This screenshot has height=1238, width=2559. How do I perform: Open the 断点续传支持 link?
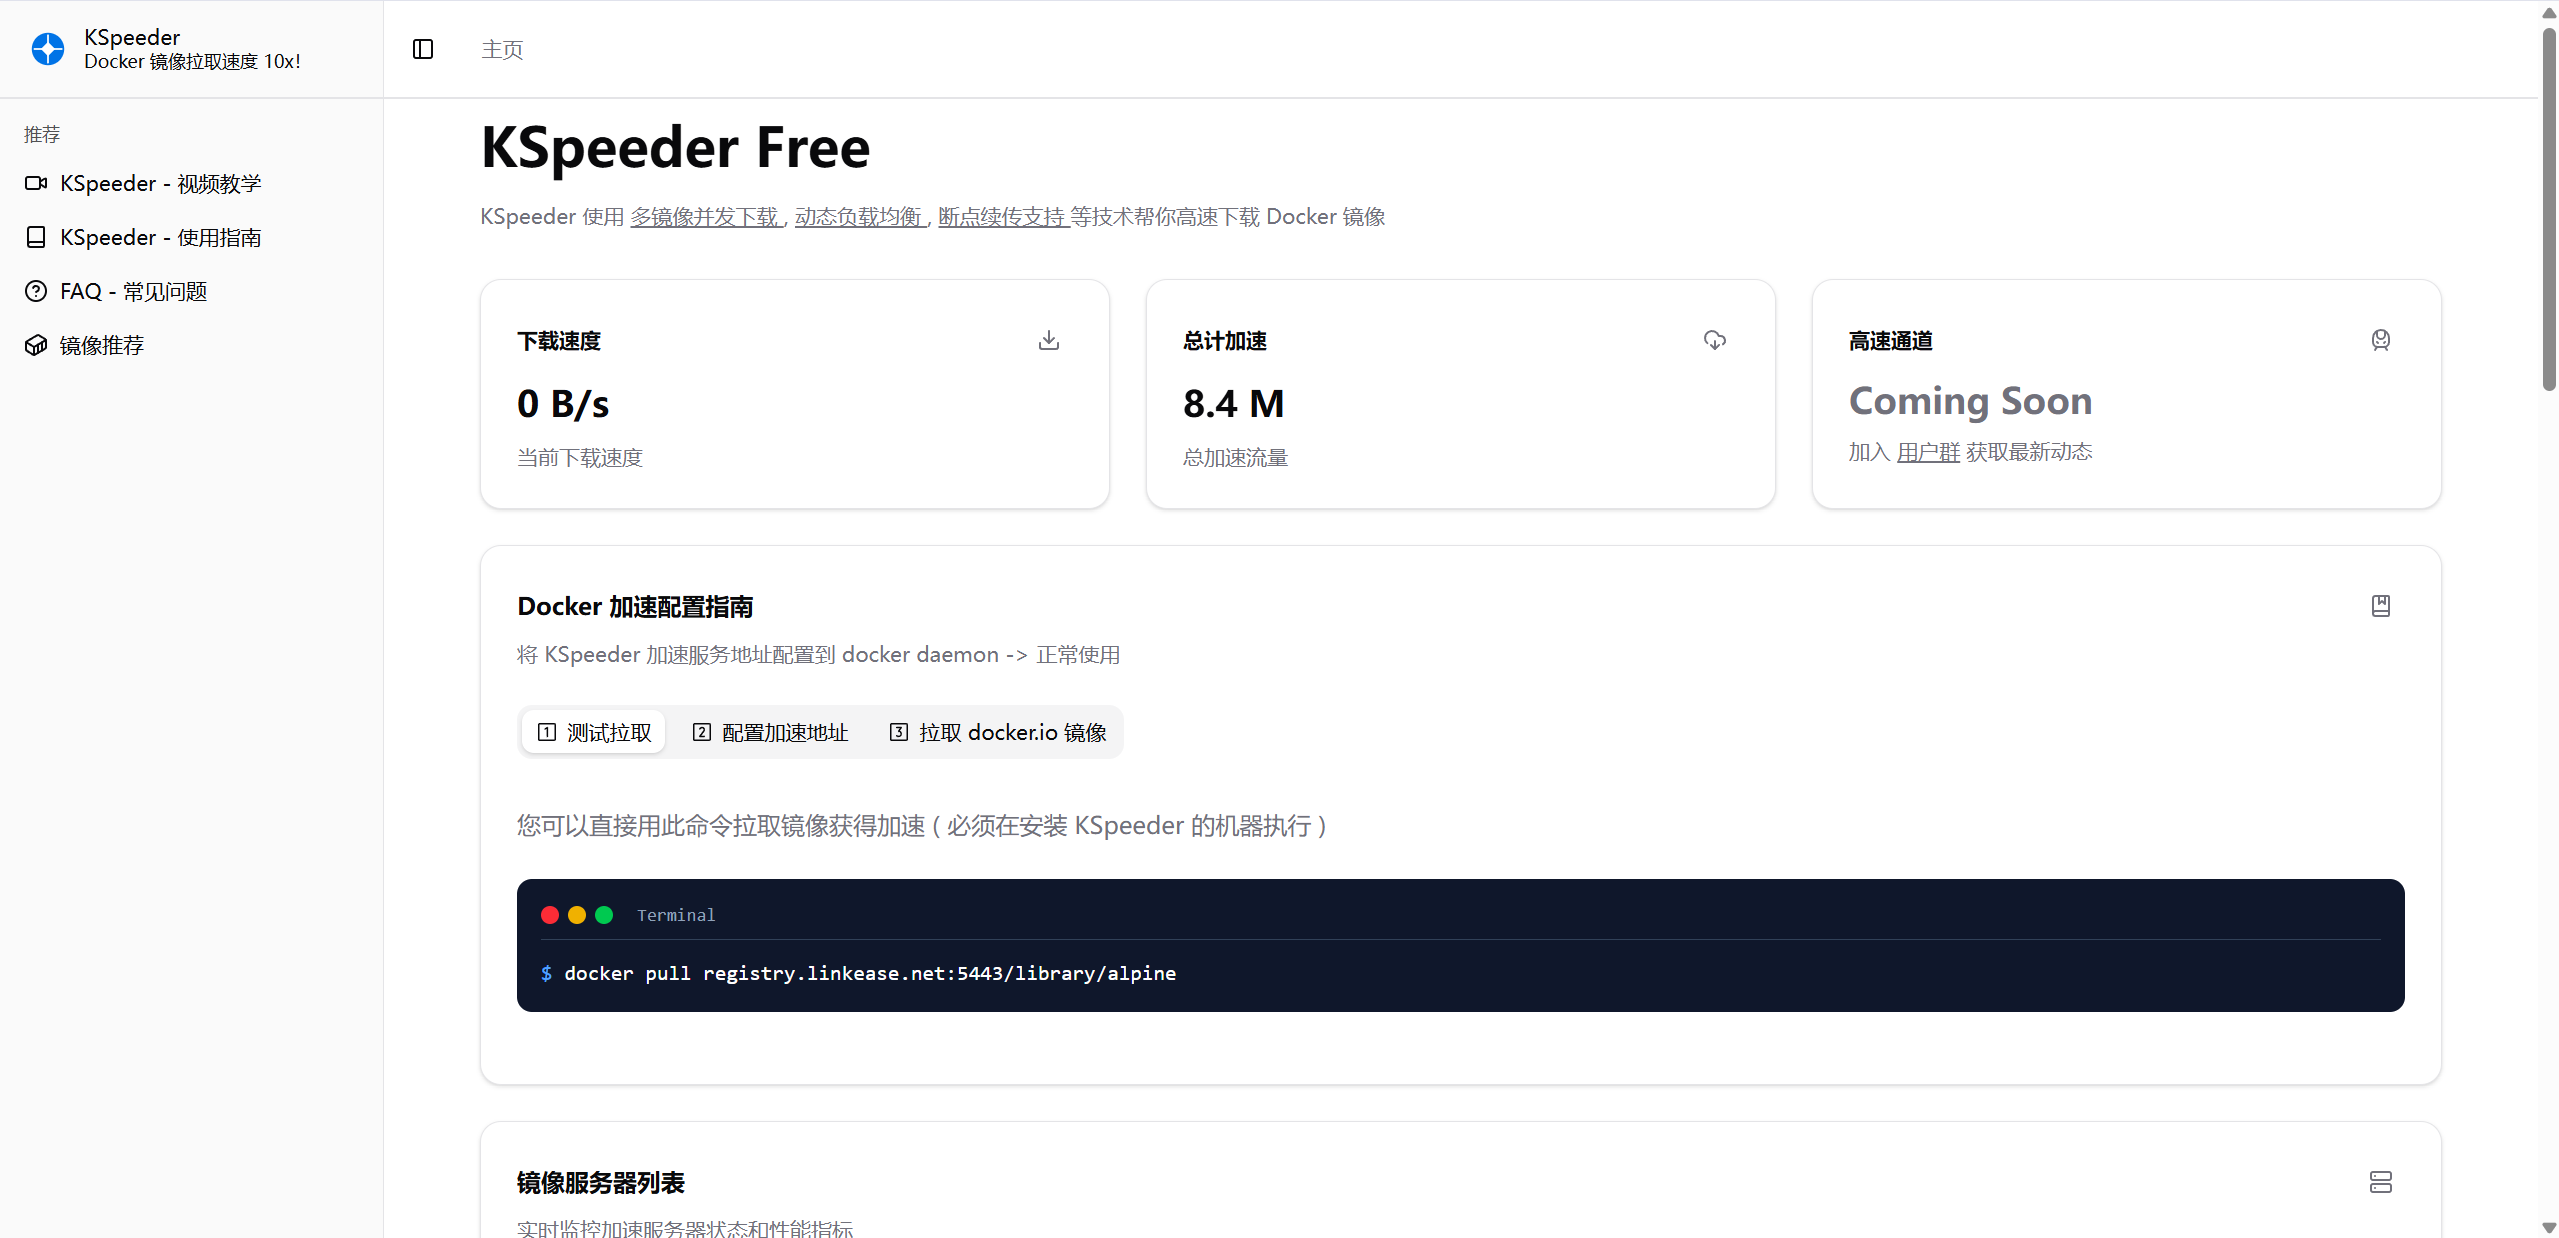click(1002, 217)
